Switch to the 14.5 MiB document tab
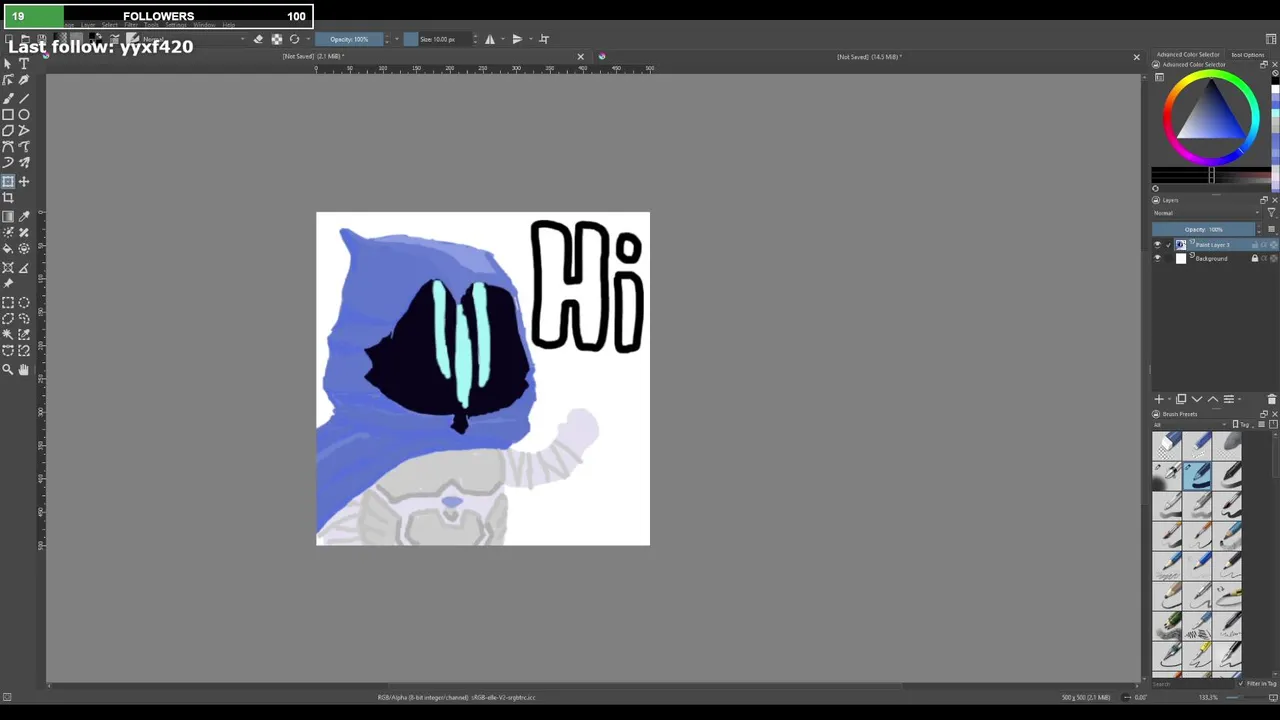Viewport: 1280px width, 720px height. 869,57
